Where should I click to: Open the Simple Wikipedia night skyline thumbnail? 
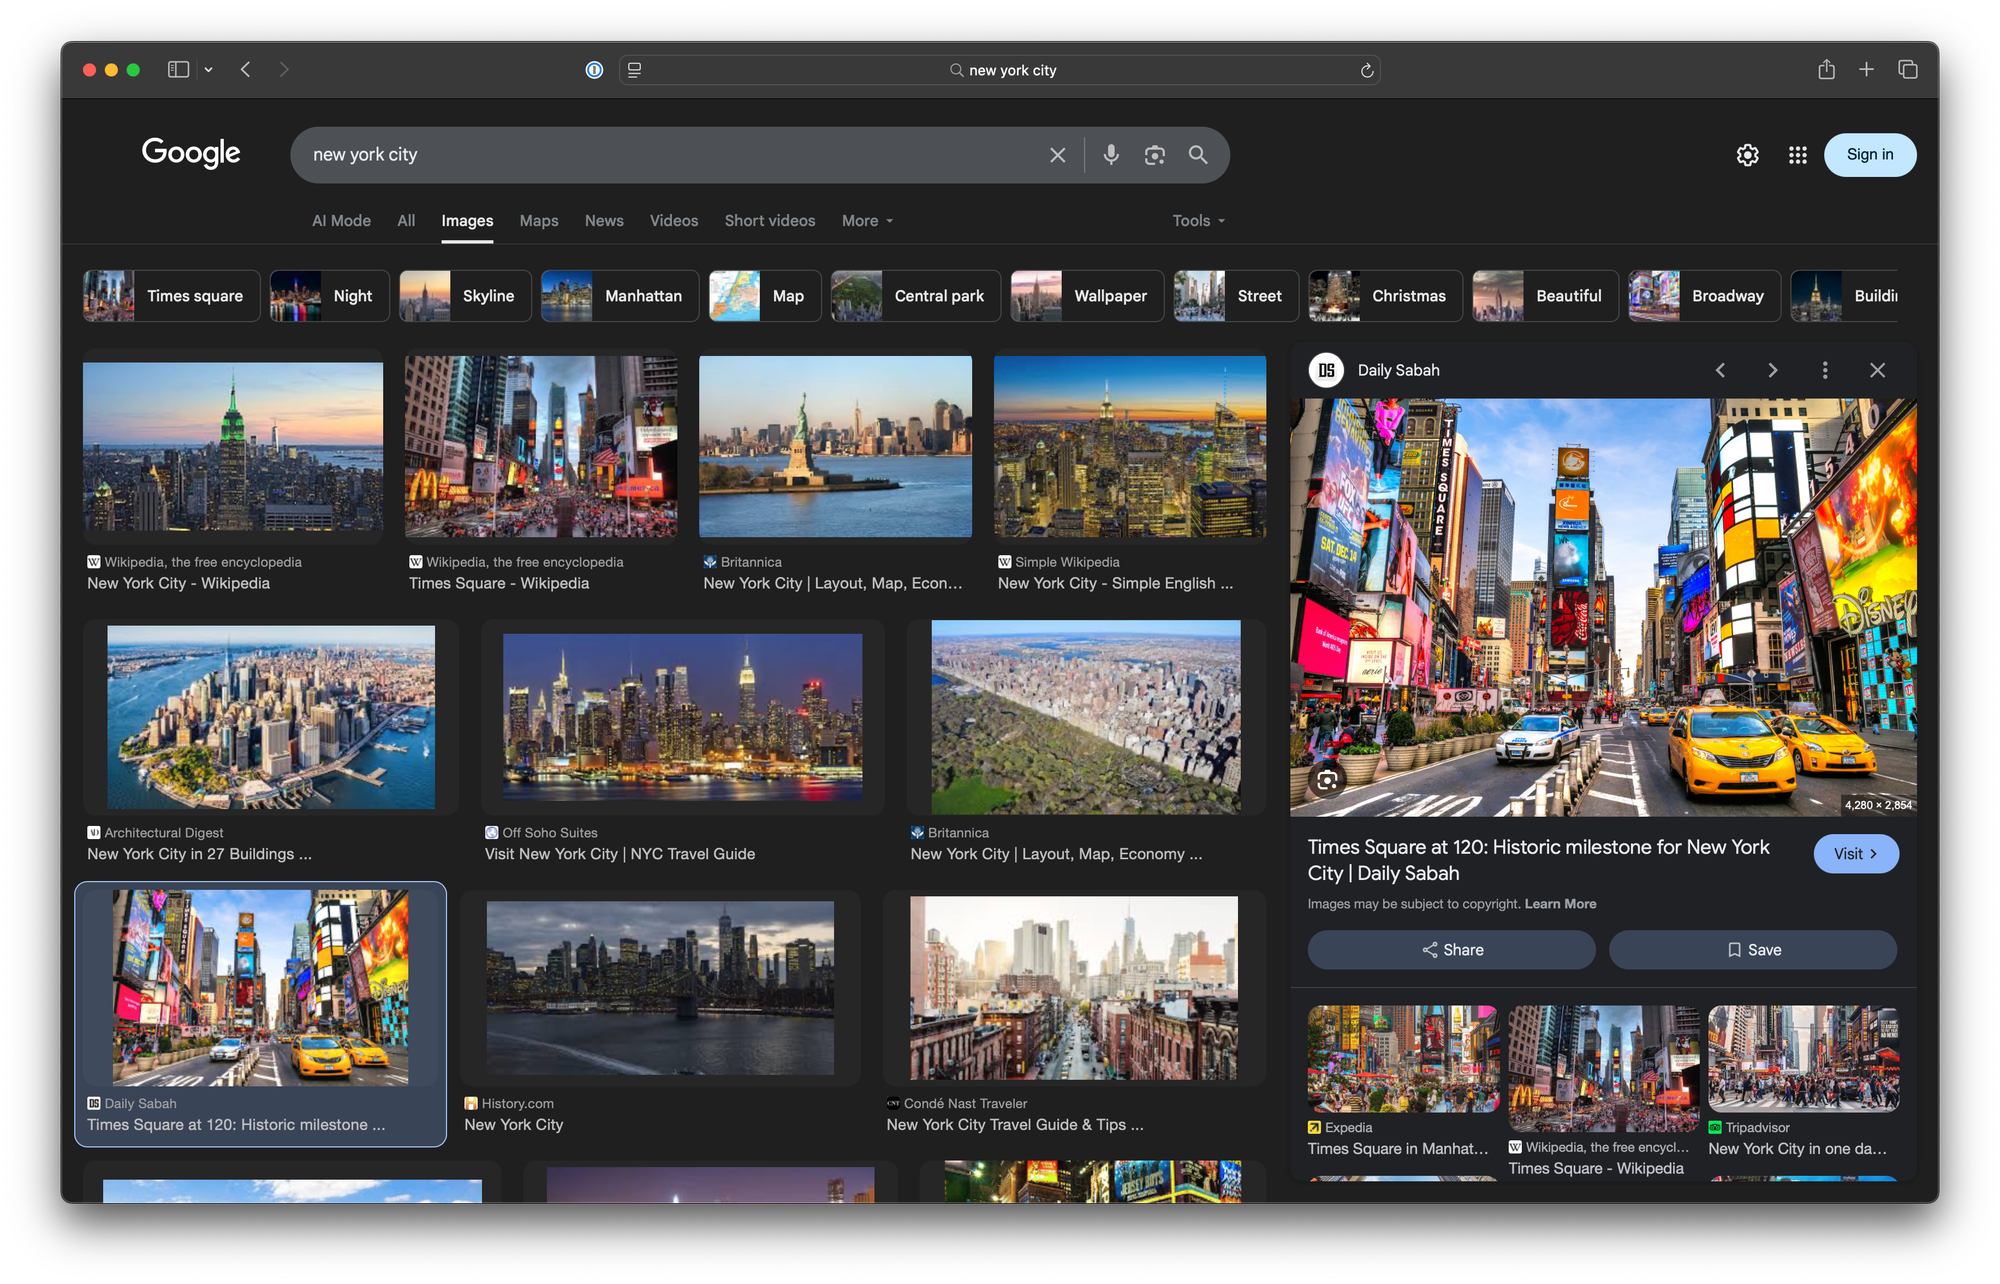point(1130,447)
